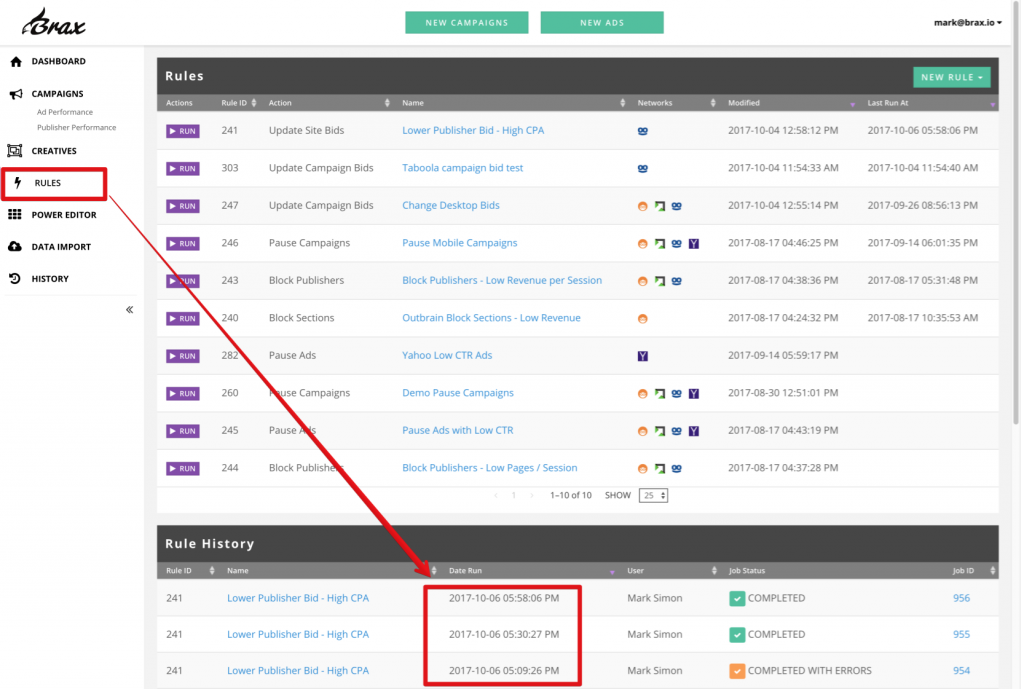This screenshot has width=1024, height=689.
Task: Open the Power Editor grid icon
Action: pos(14,215)
